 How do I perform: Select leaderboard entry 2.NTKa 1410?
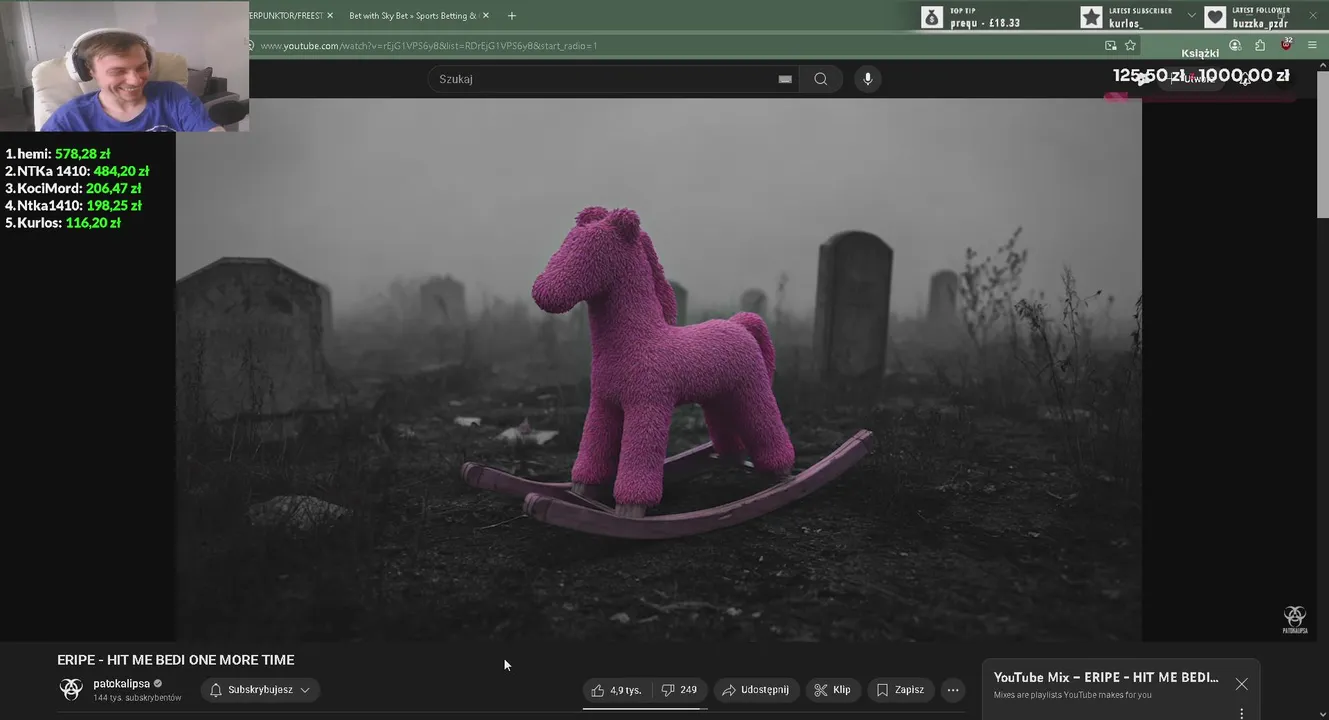(x=77, y=171)
